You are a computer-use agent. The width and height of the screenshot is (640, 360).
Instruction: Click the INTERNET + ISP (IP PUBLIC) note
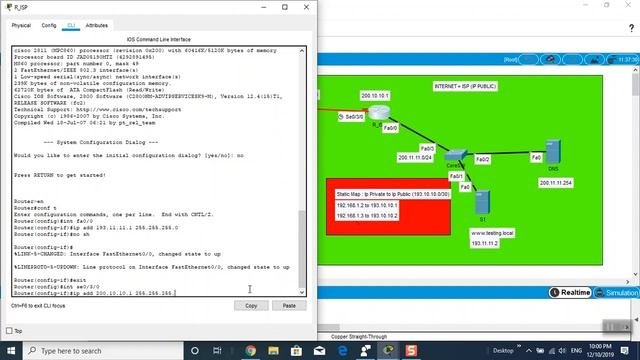(x=465, y=87)
